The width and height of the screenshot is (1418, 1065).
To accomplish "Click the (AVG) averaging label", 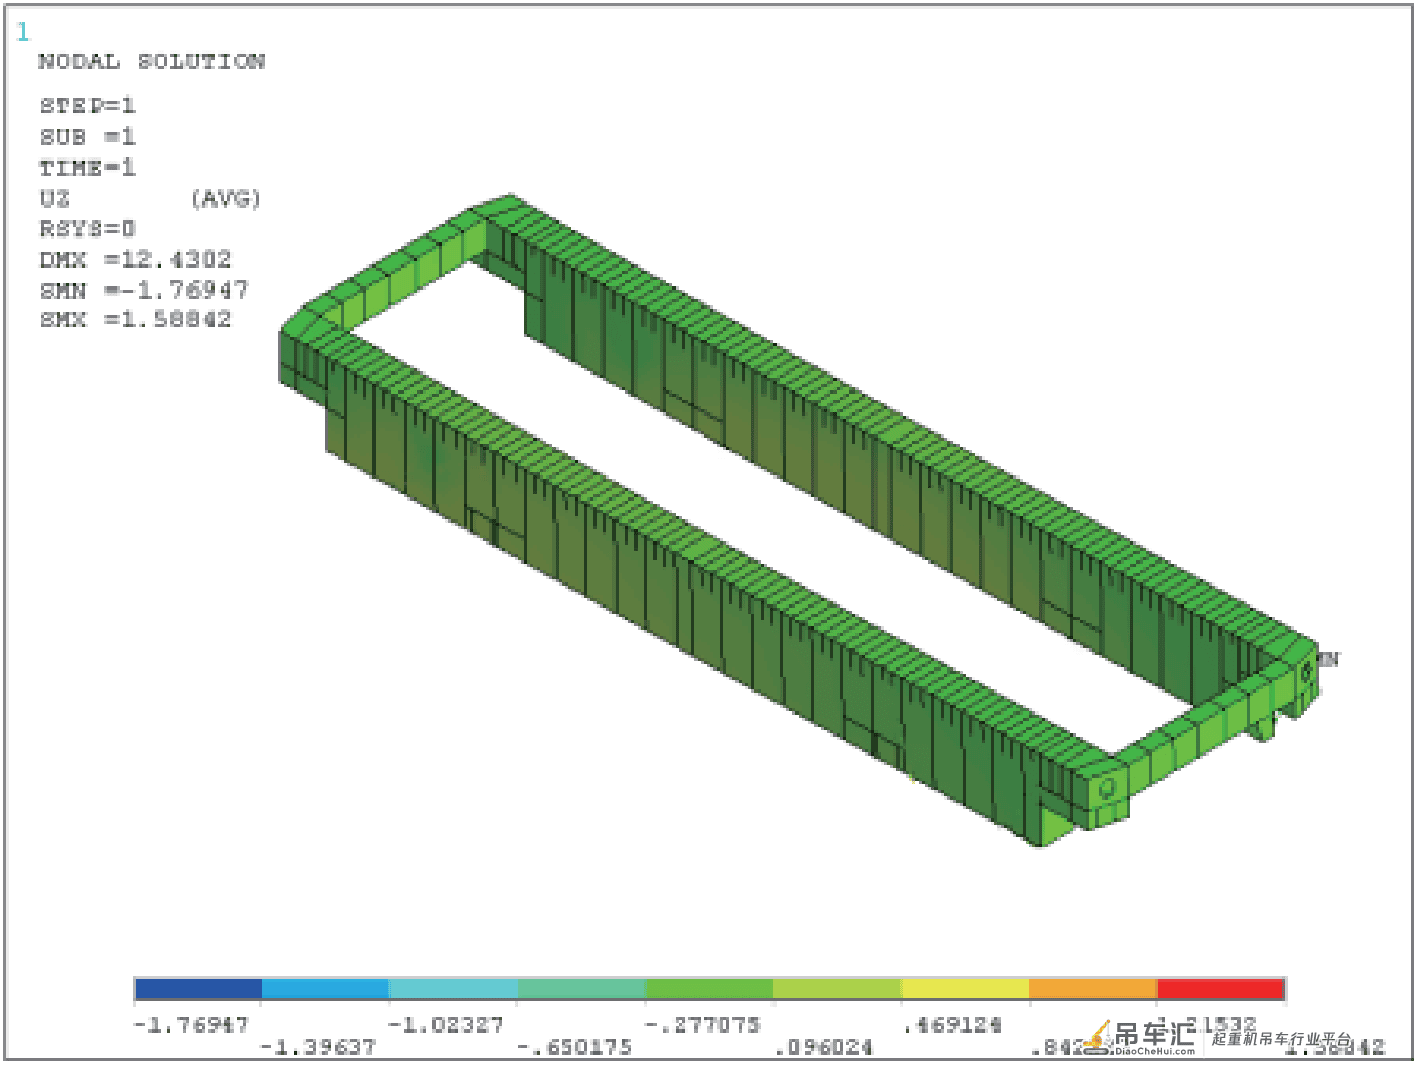I will 226,198.
